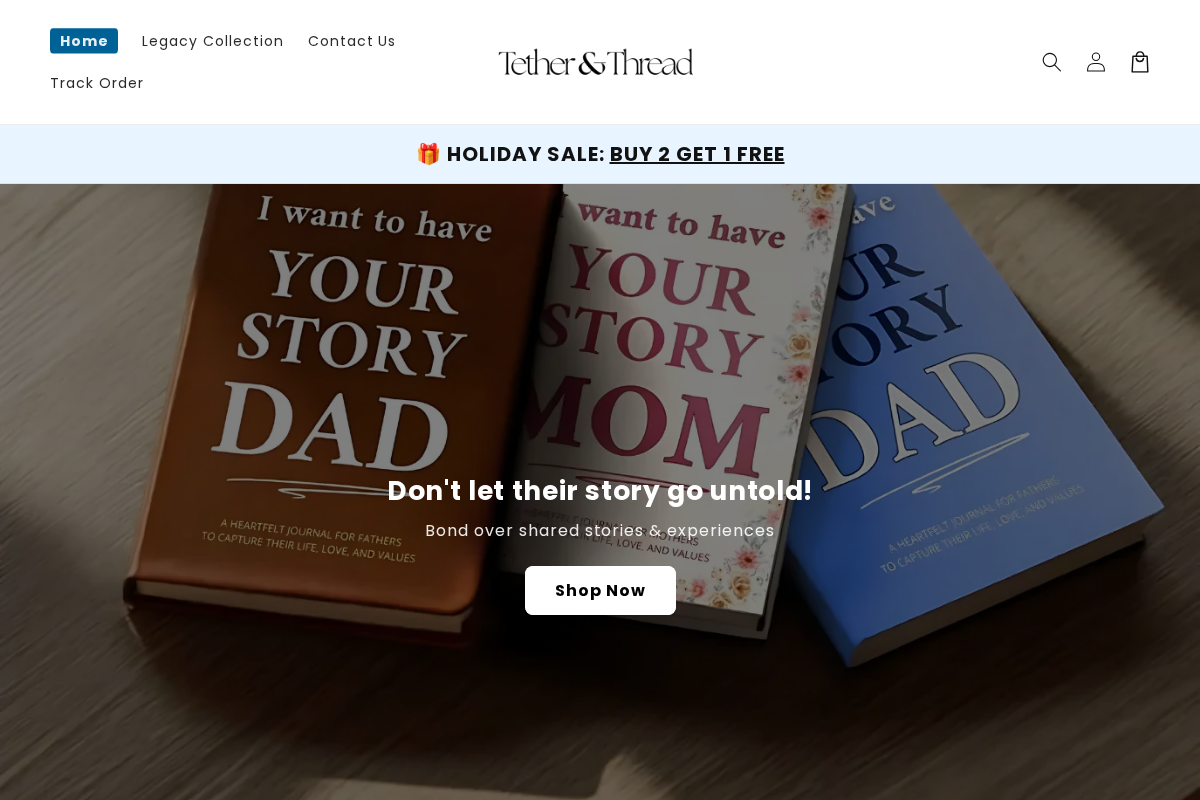Click "Bond over shared stories & experiences" subtitle
Screen dimensions: 1200x800
click(600, 531)
